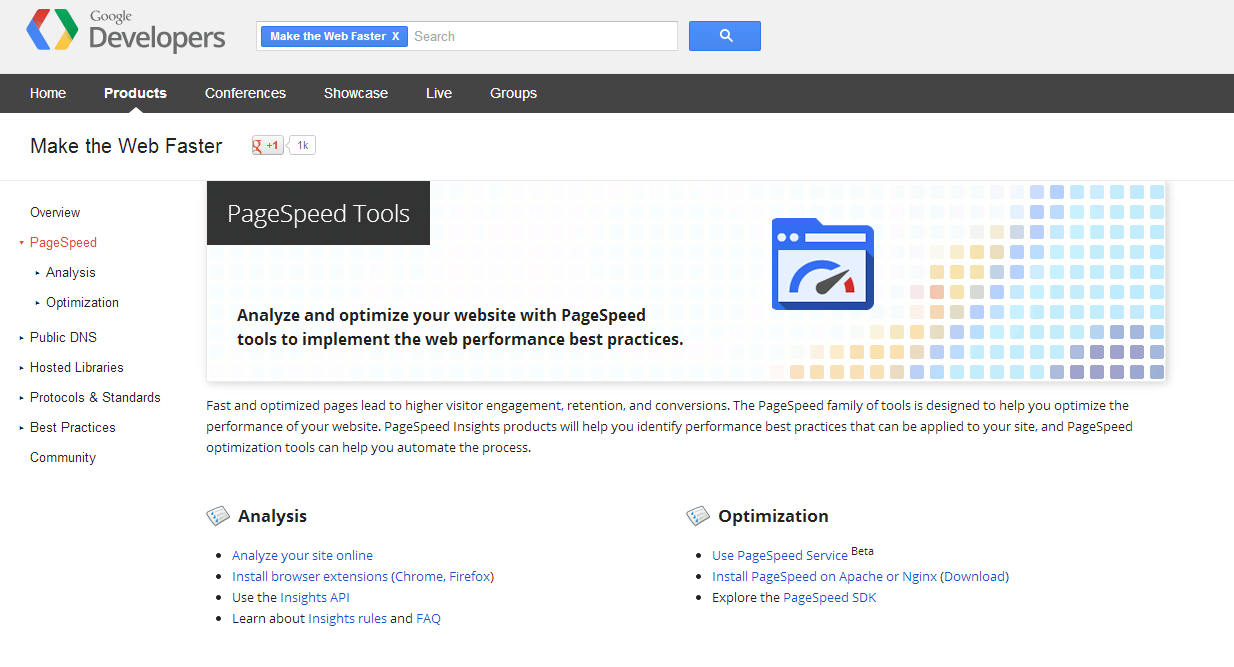Screen dimensions: 1234x667
Task: Click the Make the Web Faster search chip
Action: click(334, 36)
